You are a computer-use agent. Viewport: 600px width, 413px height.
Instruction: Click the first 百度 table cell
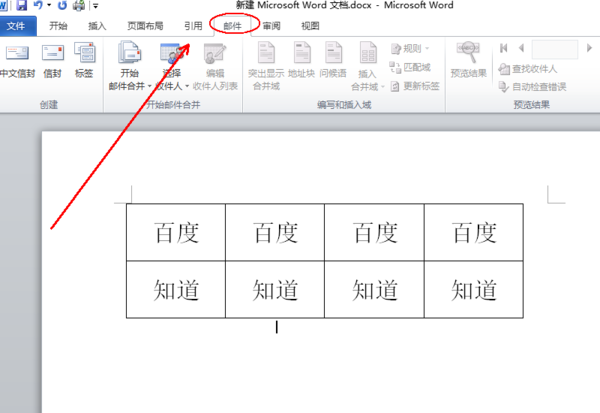[x=176, y=232]
